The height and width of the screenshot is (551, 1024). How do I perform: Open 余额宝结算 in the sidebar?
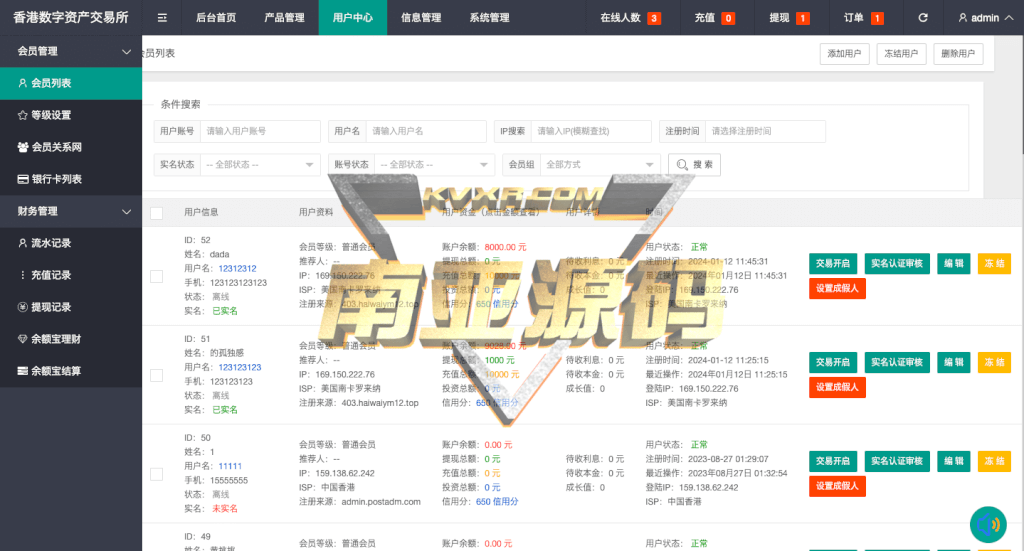[x=71, y=371]
